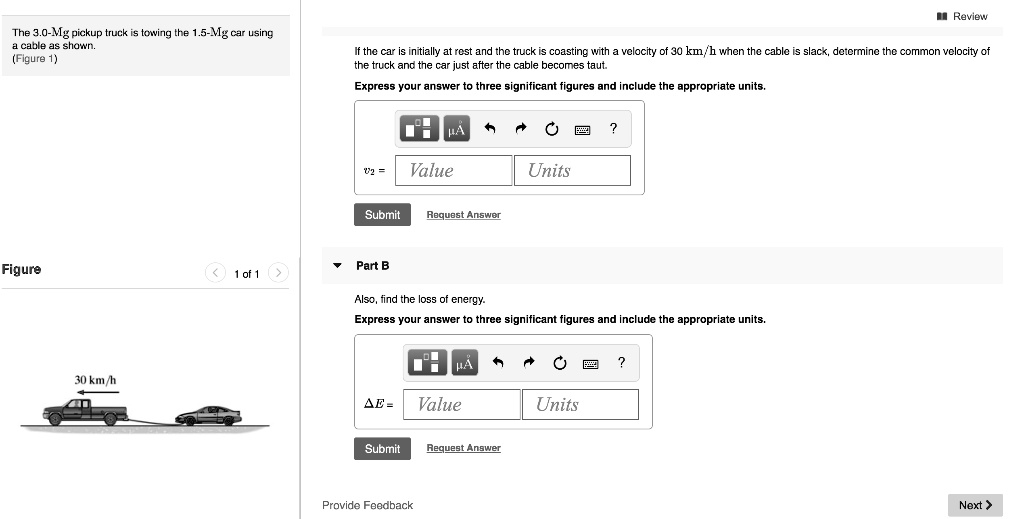Open symbols (µÅ) tool for ΔE answer
This screenshot has width=1024, height=519.
[463, 362]
